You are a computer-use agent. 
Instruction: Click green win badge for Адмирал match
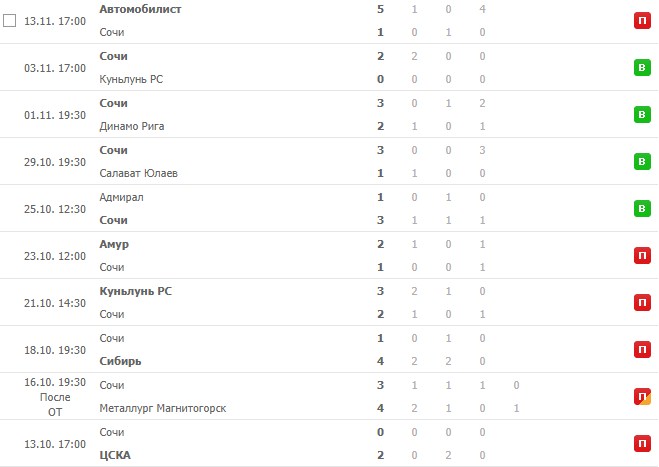click(640, 209)
